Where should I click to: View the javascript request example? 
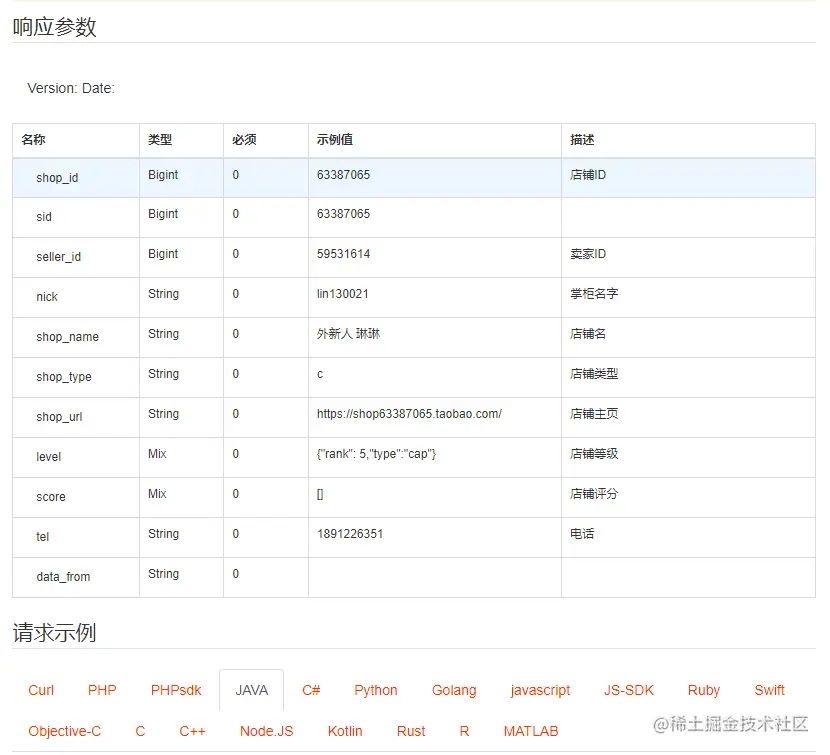(x=540, y=690)
